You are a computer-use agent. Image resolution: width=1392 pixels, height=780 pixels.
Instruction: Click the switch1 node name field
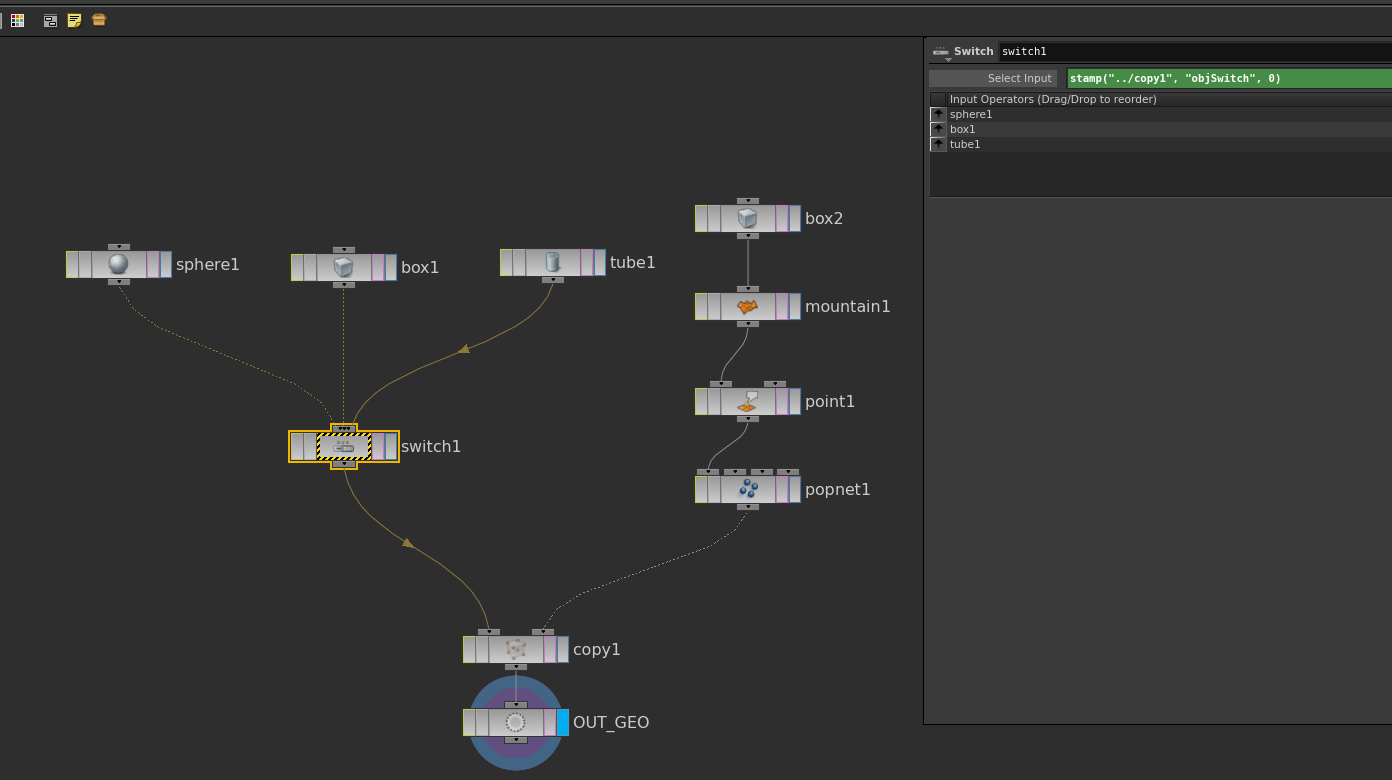pos(1195,51)
